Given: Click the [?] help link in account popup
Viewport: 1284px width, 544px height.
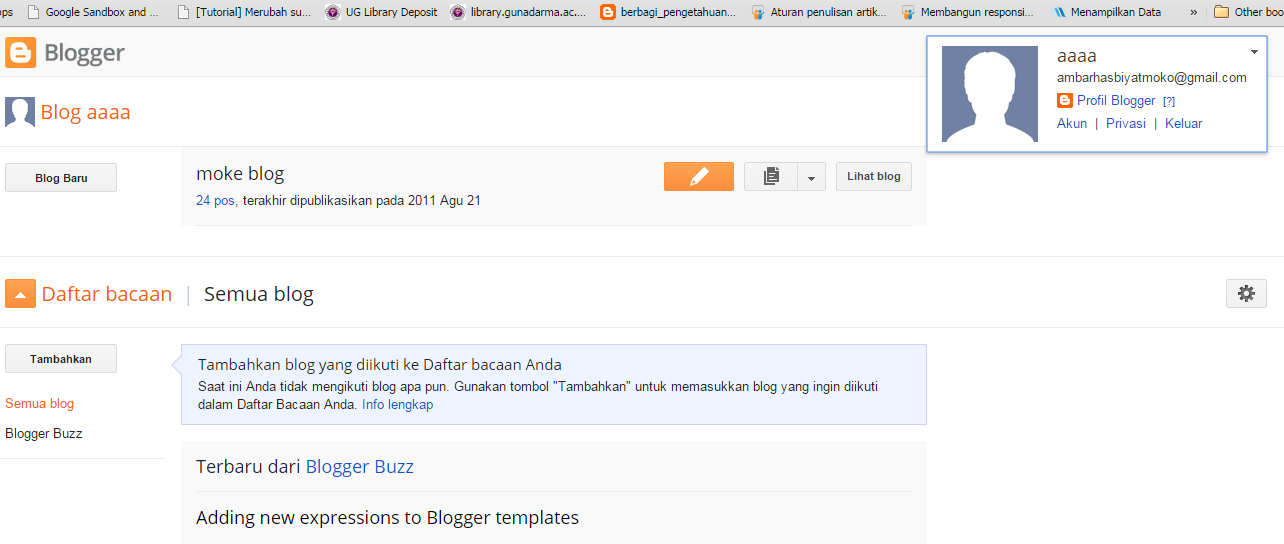Looking at the screenshot, I should pos(1169,102).
